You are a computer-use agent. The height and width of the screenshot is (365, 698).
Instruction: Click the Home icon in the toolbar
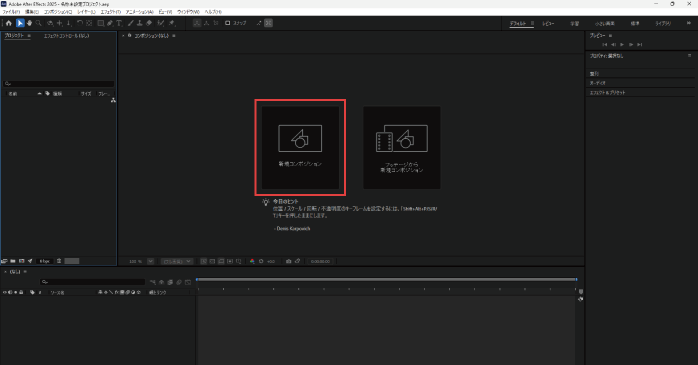point(9,23)
